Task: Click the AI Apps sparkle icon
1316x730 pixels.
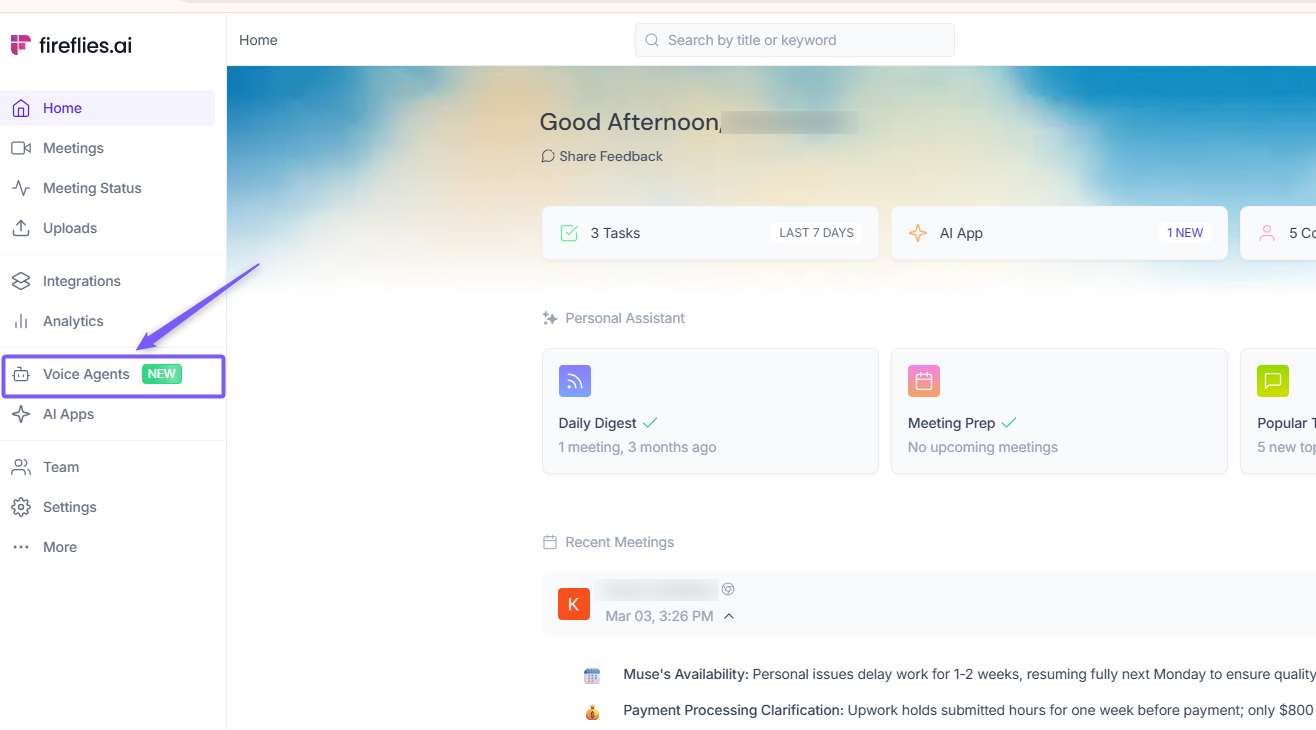Action: pyautogui.click(x=21, y=414)
